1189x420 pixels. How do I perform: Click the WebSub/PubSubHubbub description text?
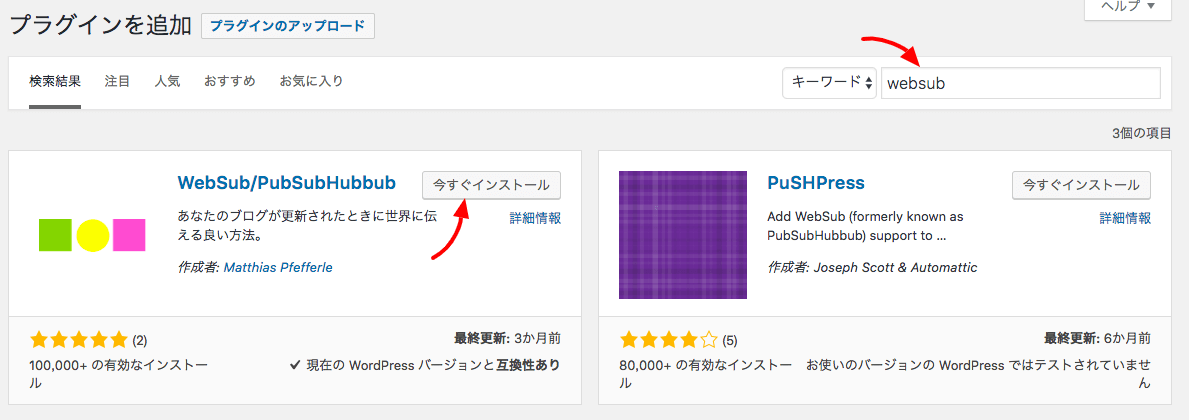[307, 226]
